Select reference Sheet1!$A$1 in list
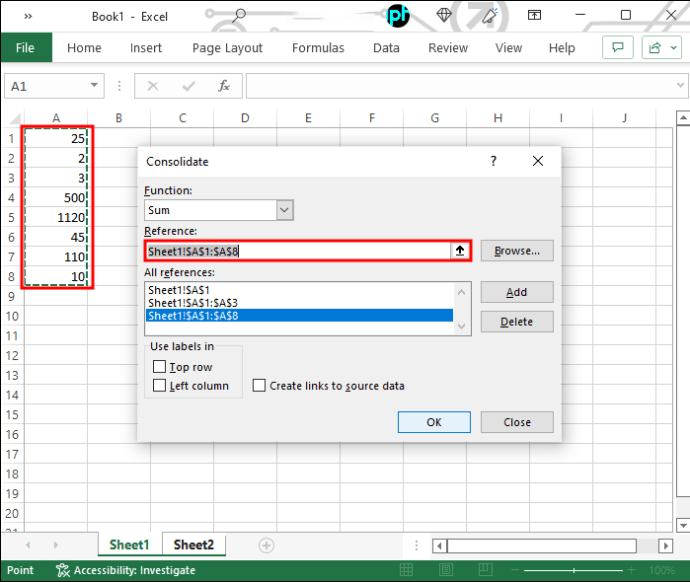The image size is (690, 582). point(299,290)
